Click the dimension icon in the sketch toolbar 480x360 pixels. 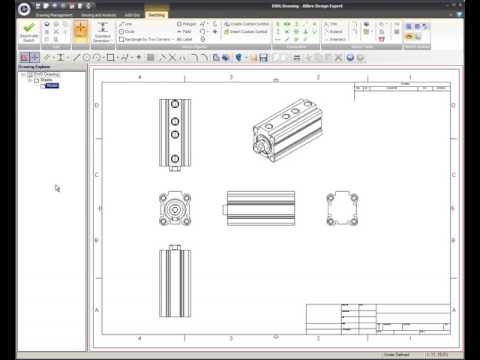pyautogui.click(x=60, y=58)
